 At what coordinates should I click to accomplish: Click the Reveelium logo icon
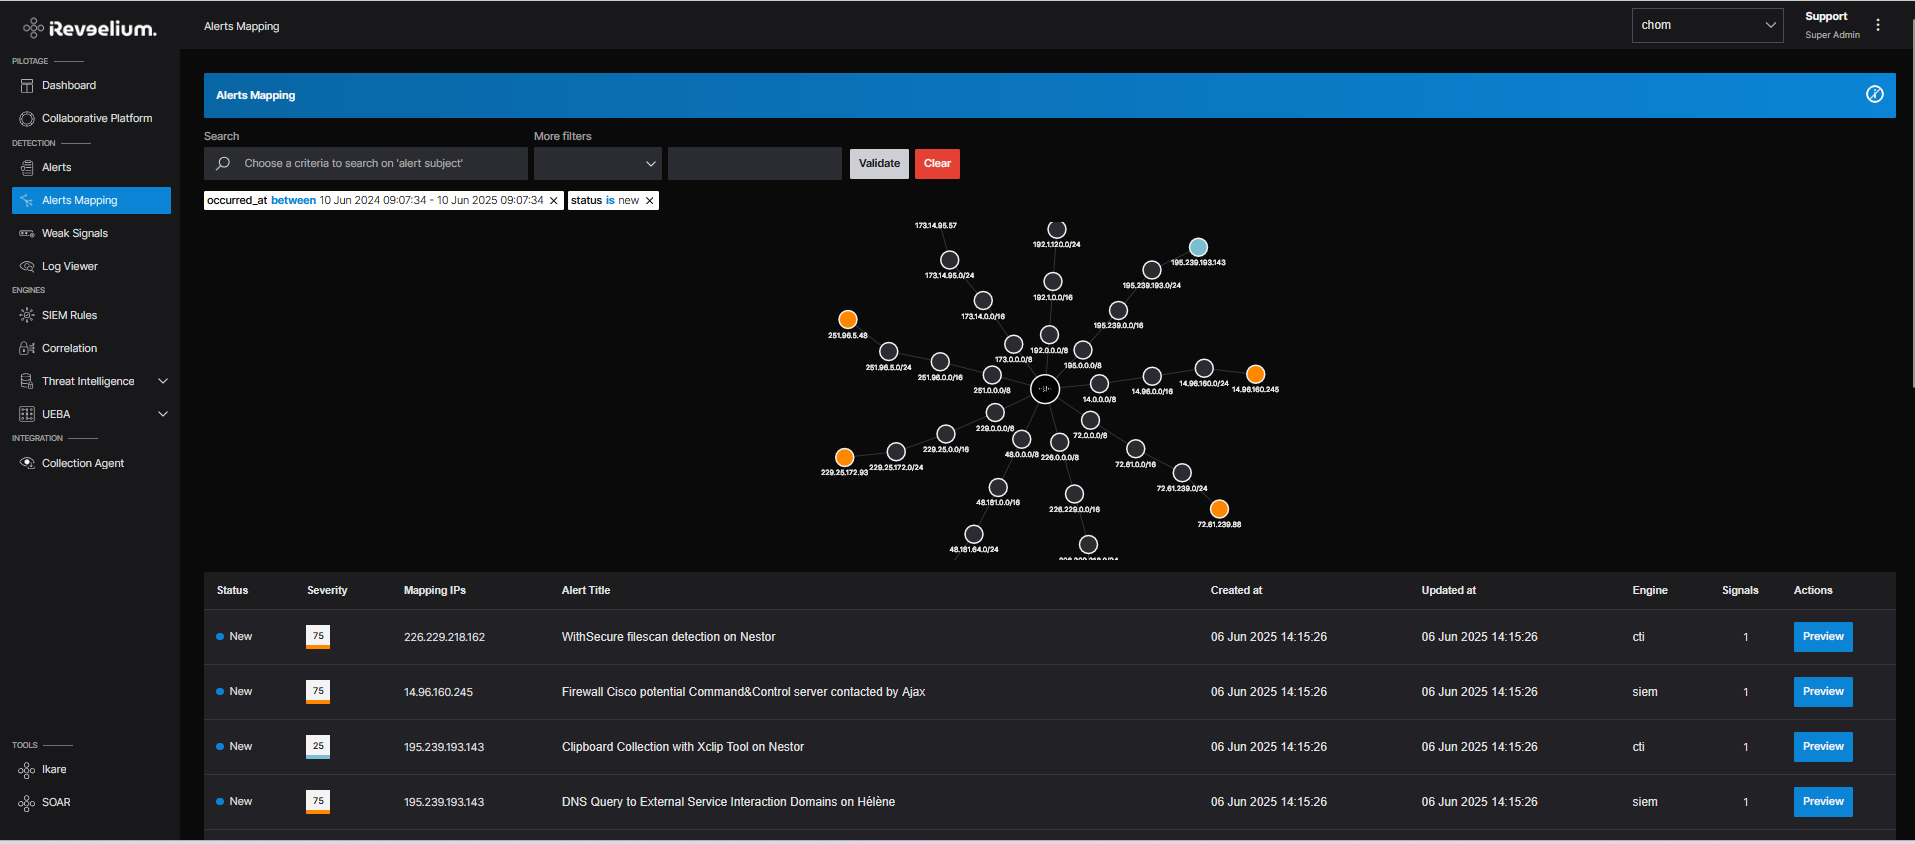(33, 28)
